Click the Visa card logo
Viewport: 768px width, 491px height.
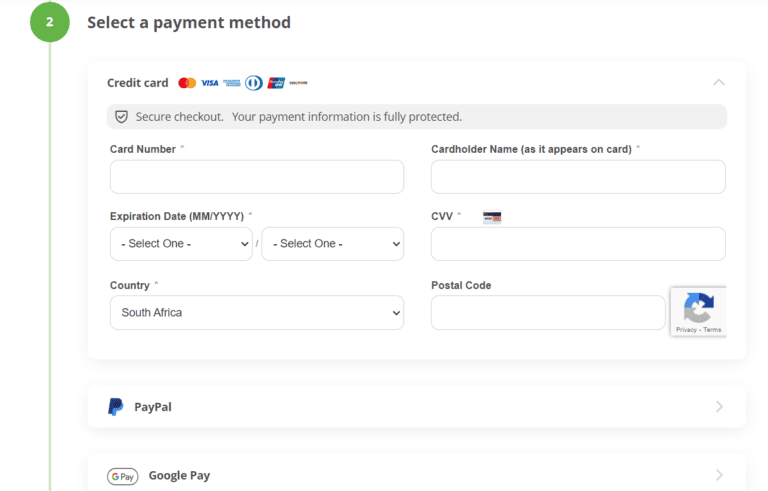click(209, 83)
